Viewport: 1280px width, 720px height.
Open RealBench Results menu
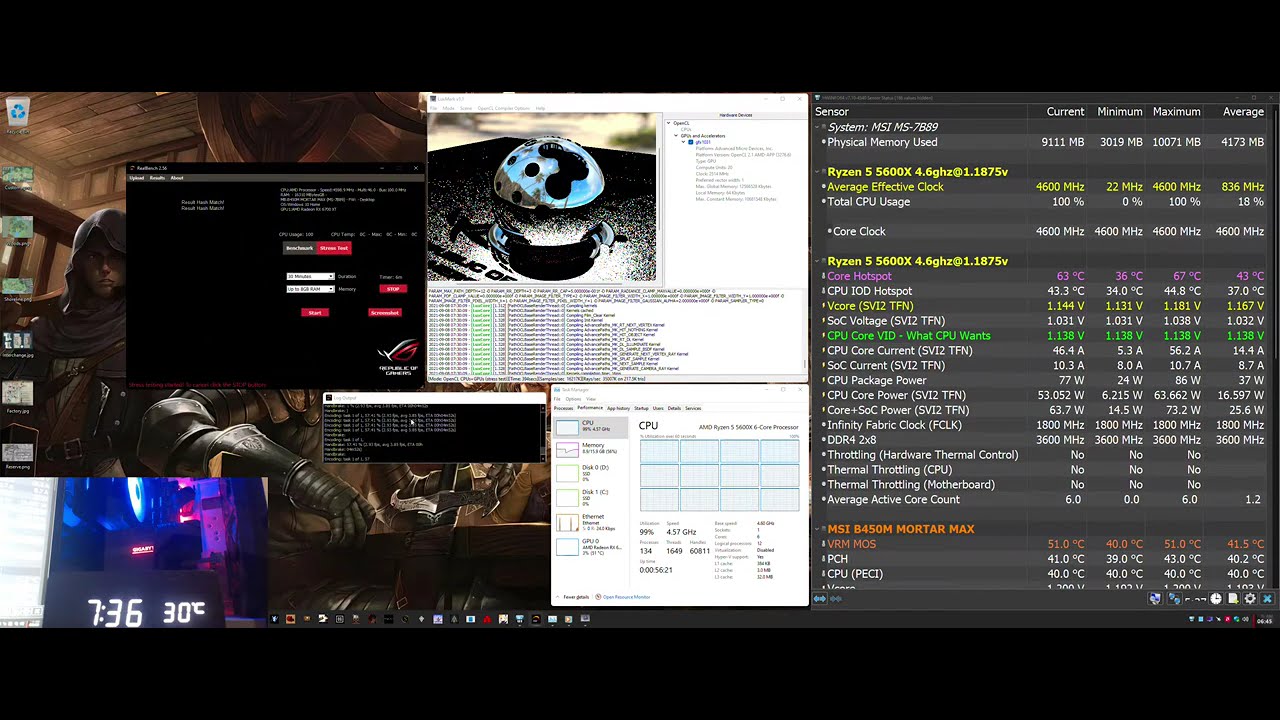tap(157, 178)
